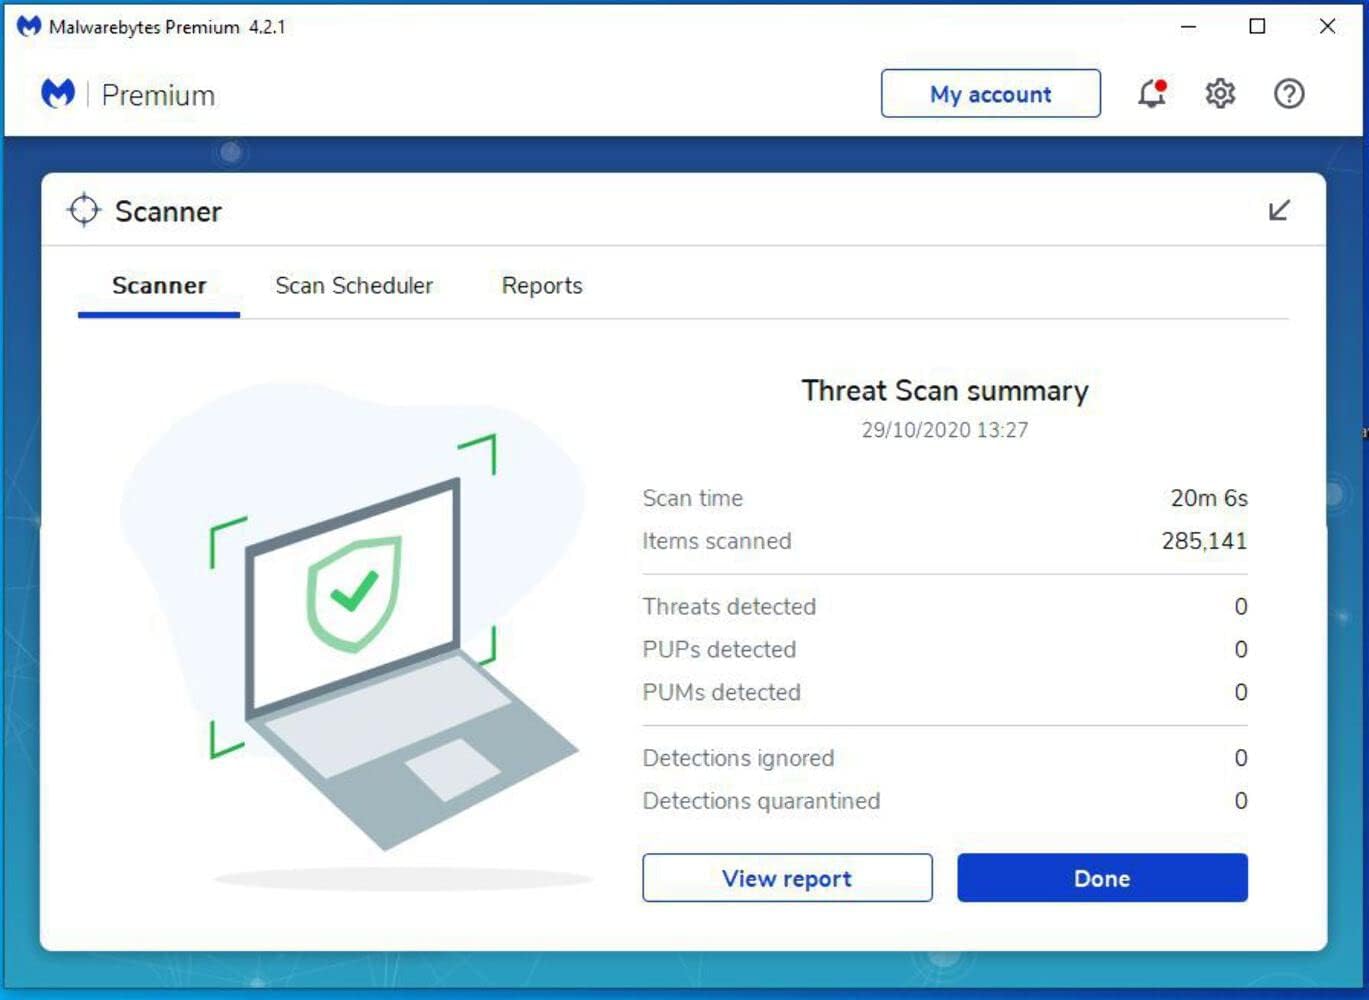Open the help question mark icon
The width and height of the screenshot is (1369, 1000).
[1289, 93]
